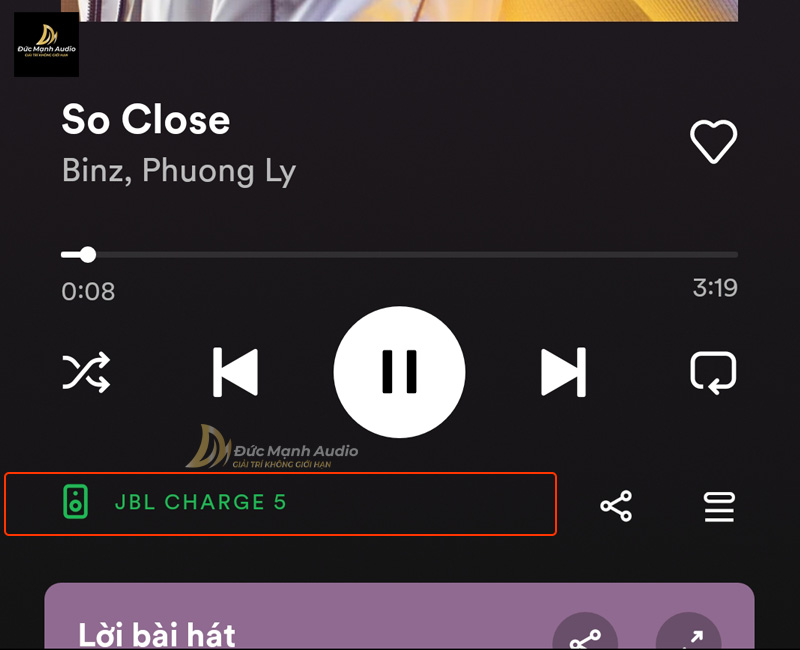
Task: Click the album artwork image
Action: point(399,10)
